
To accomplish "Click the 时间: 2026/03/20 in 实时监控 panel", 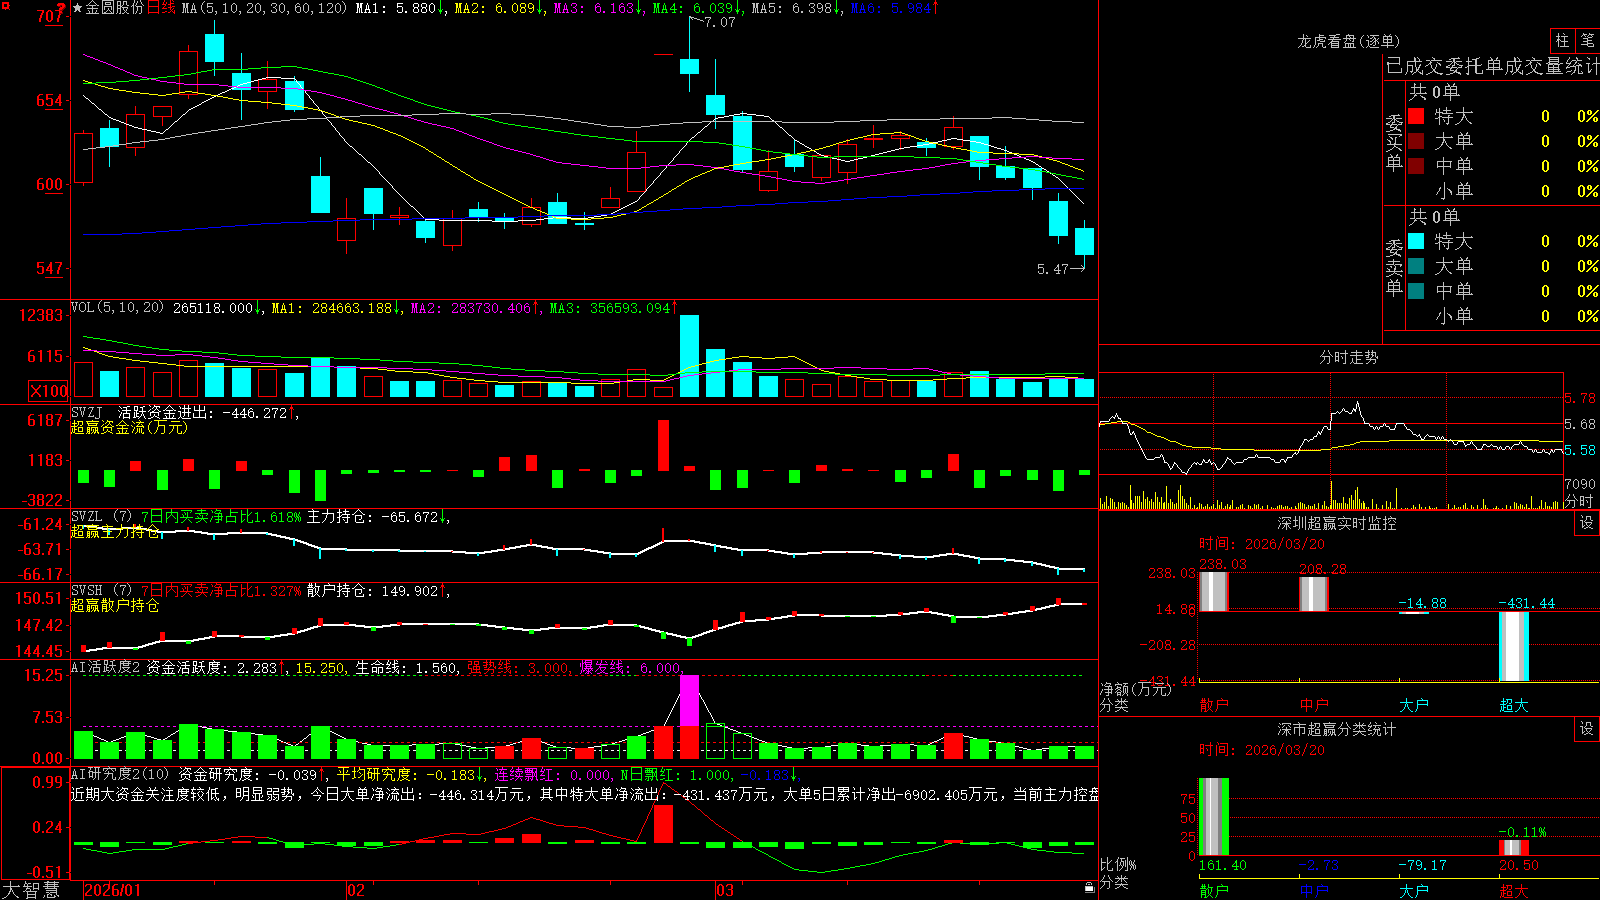I will (1261, 544).
